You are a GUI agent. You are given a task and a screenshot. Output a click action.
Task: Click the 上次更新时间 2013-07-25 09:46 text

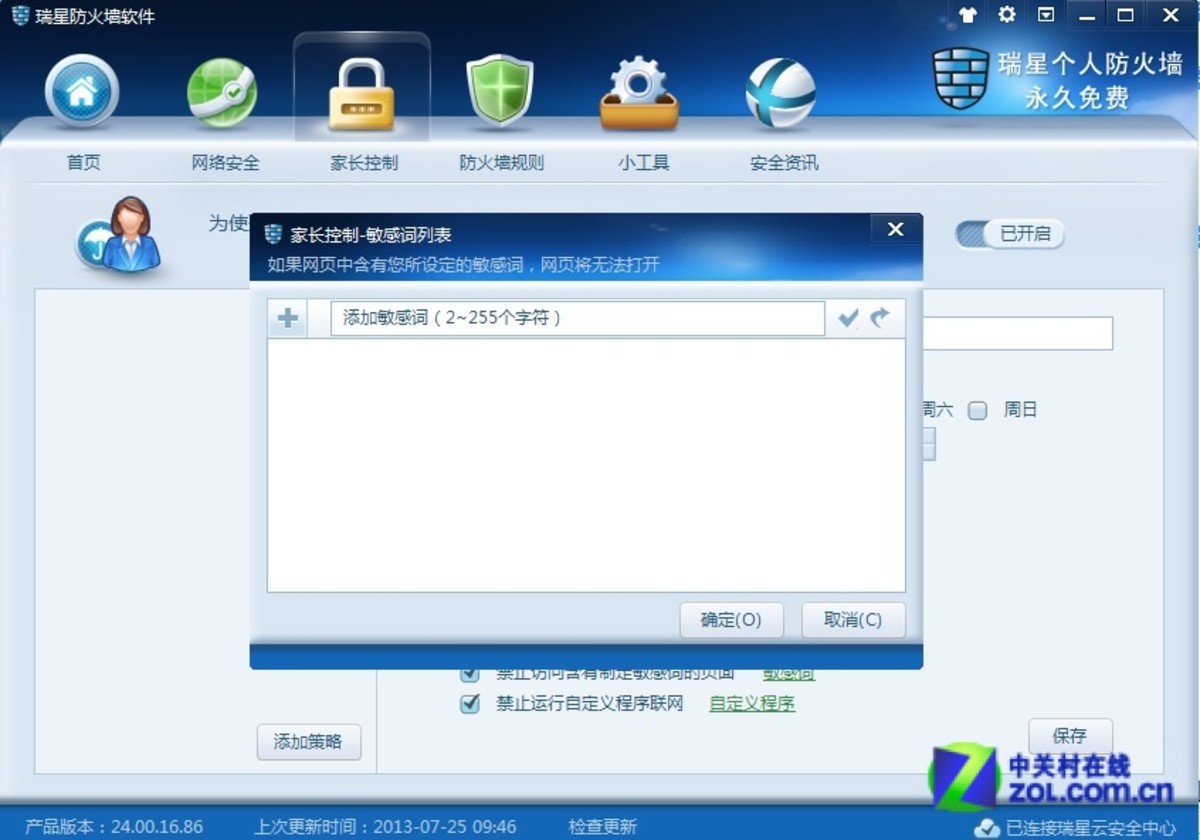pos(386,827)
